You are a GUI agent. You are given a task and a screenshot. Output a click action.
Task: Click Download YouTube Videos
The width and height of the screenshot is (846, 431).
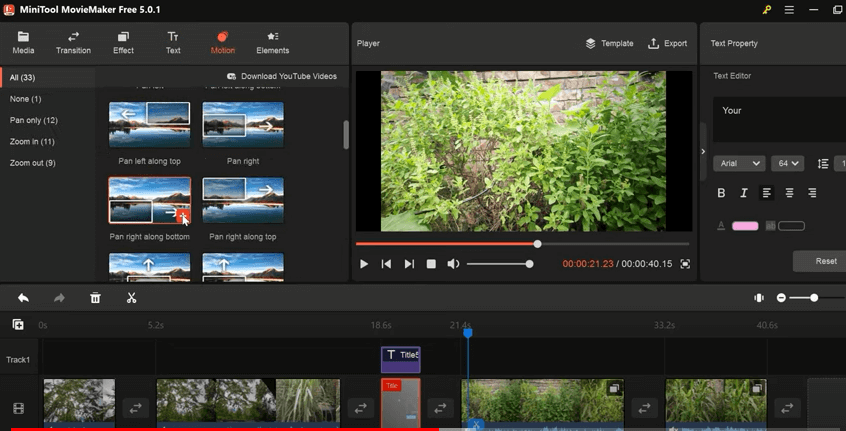pos(282,76)
